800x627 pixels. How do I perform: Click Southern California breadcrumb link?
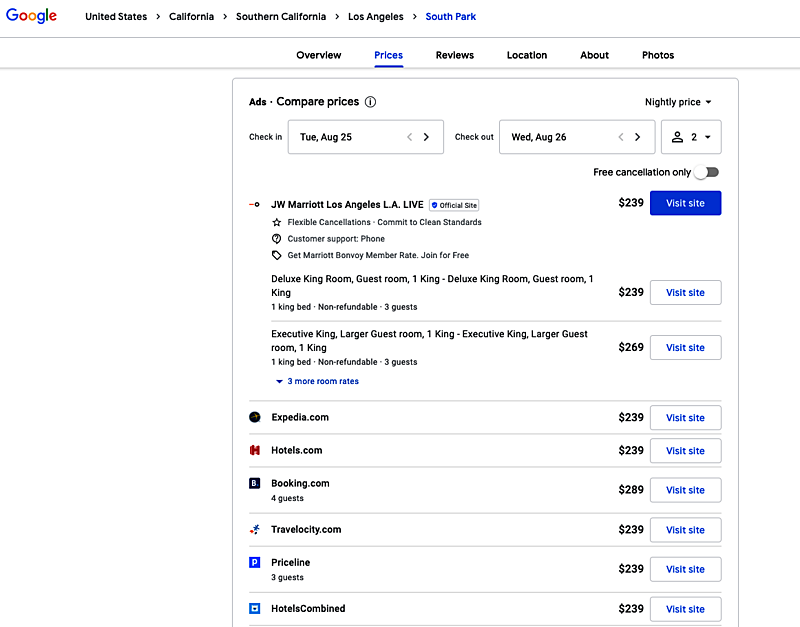[281, 16]
